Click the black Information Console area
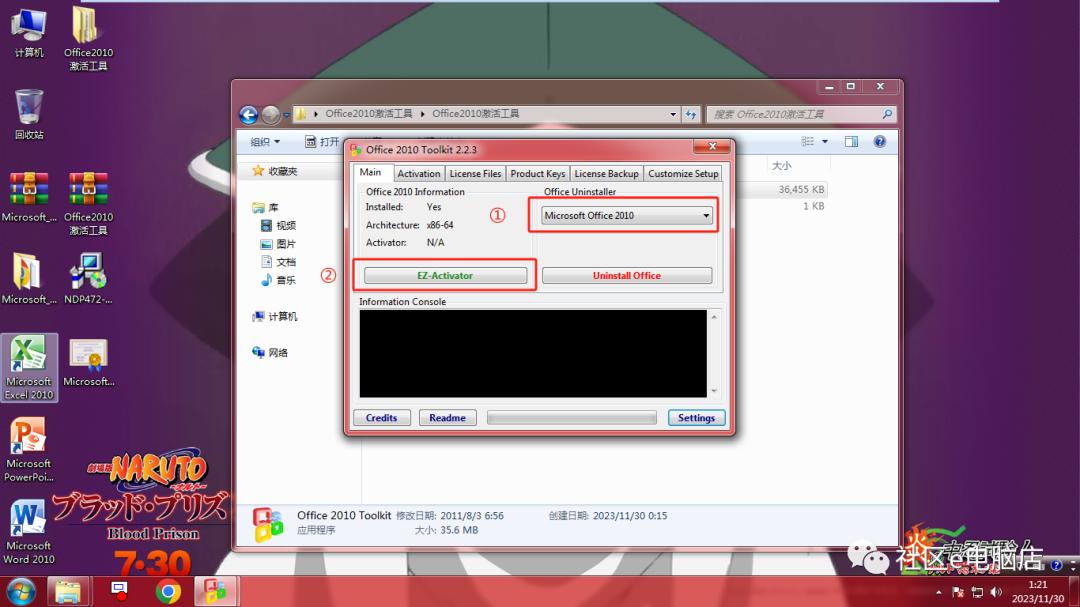Screen dimensions: 1080x607 pos(533,353)
